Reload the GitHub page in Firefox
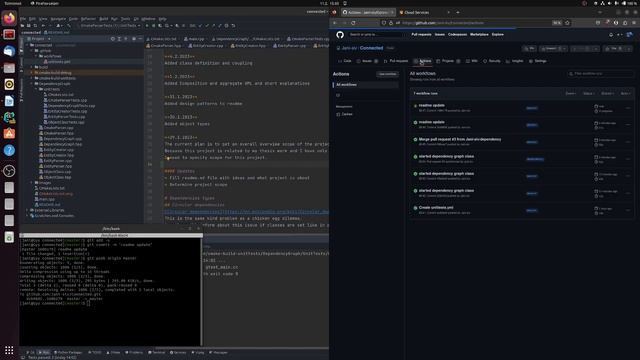This screenshot has height=360, width=640. click(353, 23)
